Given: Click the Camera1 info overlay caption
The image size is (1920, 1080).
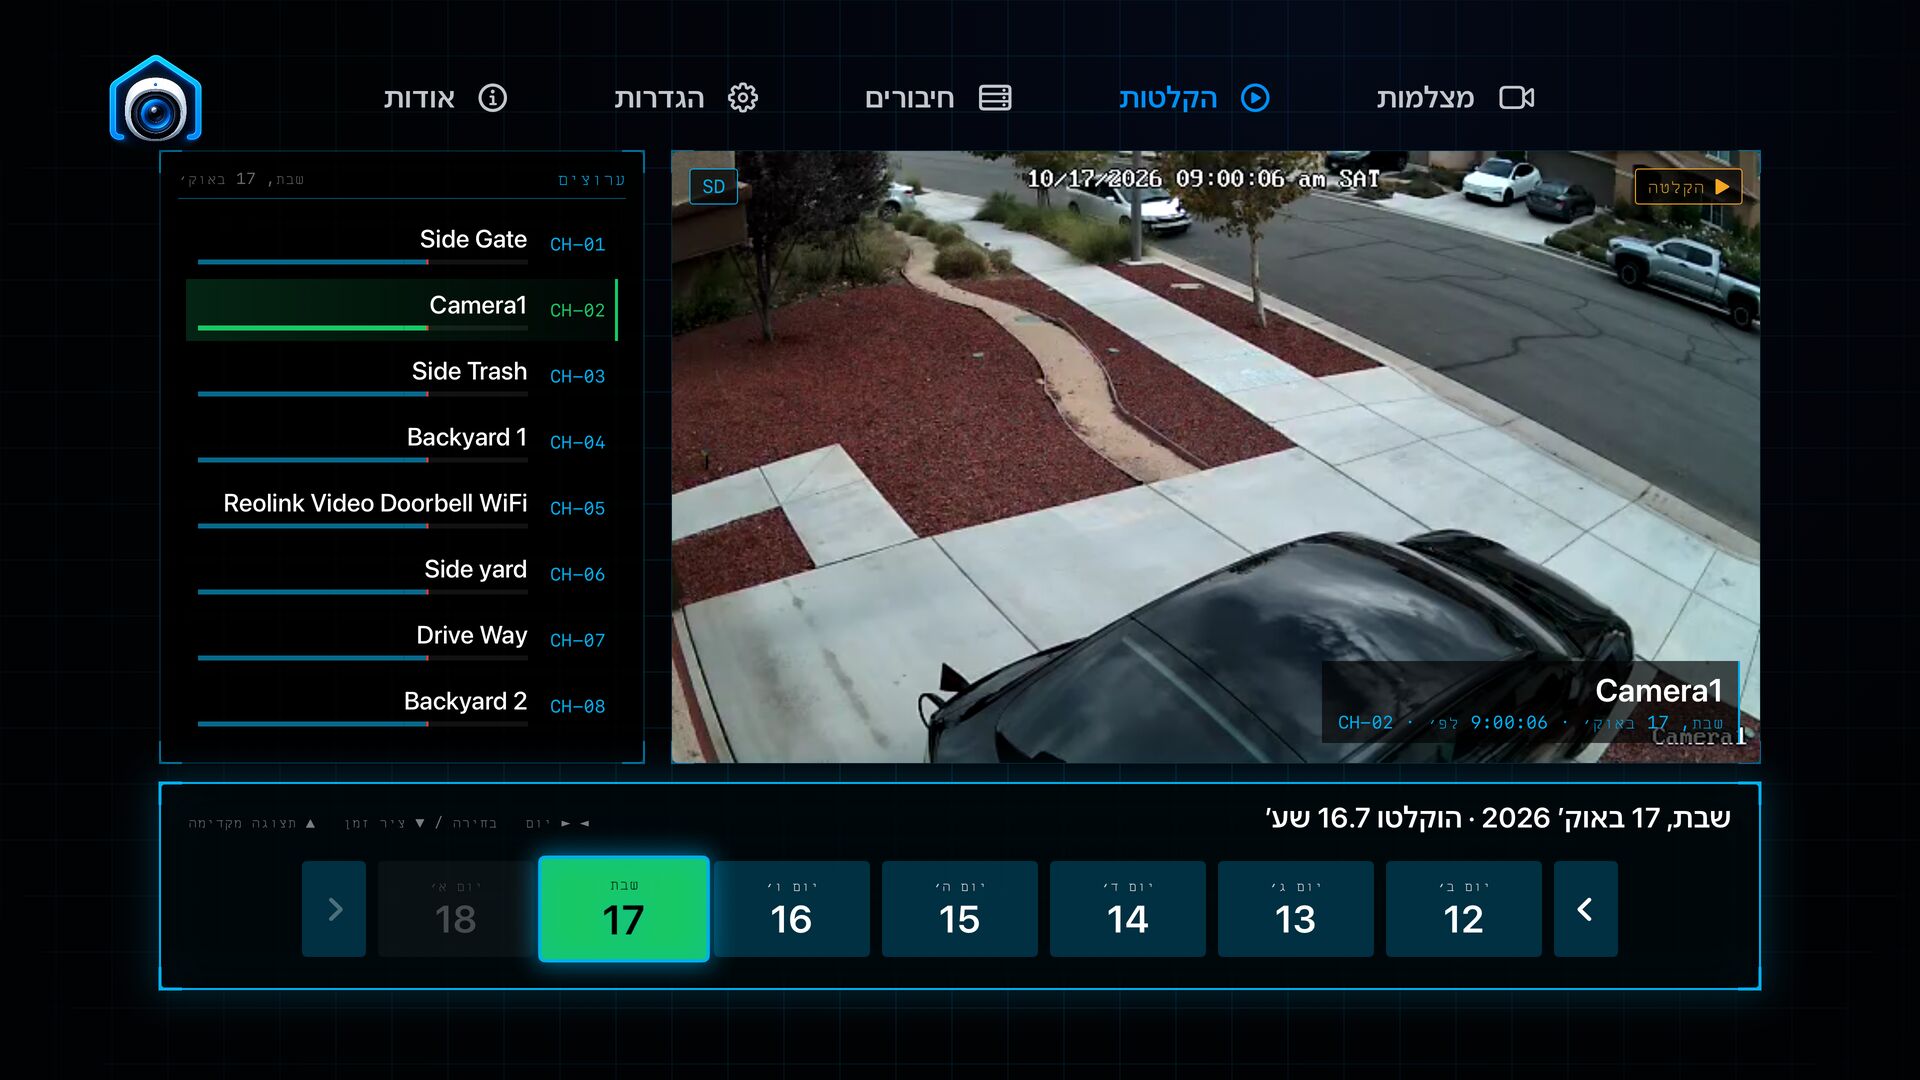Looking at the screenshot, I should (1530, 704).
